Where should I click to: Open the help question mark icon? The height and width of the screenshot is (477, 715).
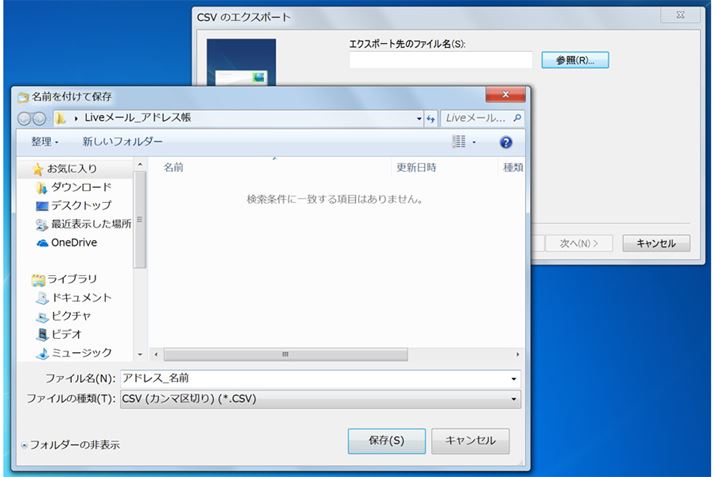point(505,142)
